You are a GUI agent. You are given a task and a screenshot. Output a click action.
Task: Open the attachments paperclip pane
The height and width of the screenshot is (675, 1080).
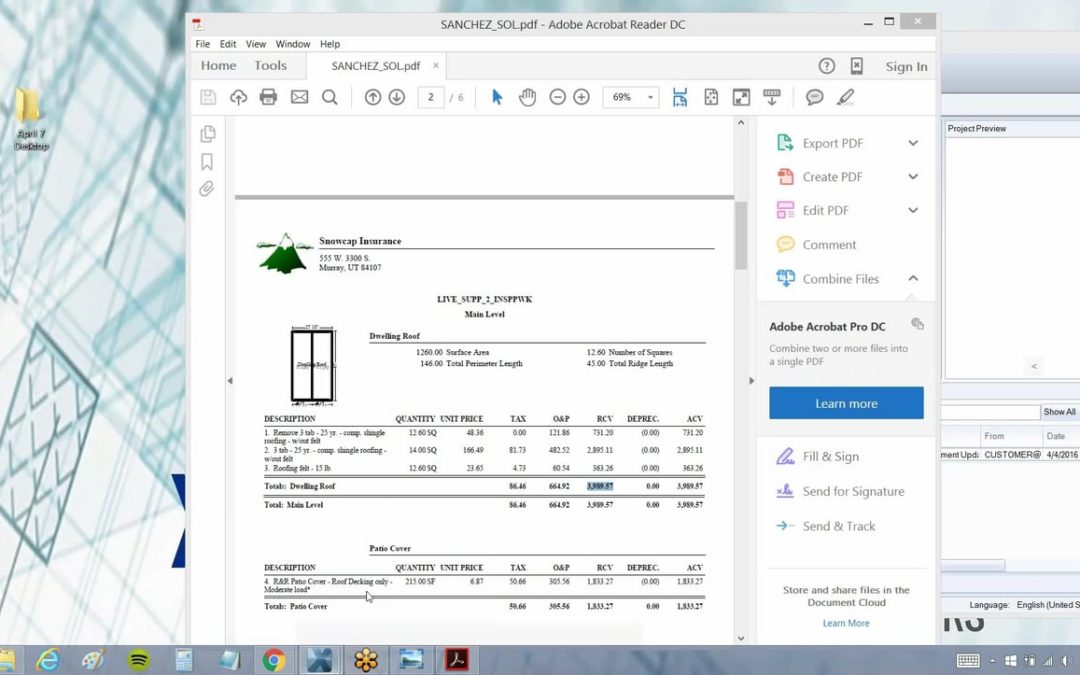point(207,189)
